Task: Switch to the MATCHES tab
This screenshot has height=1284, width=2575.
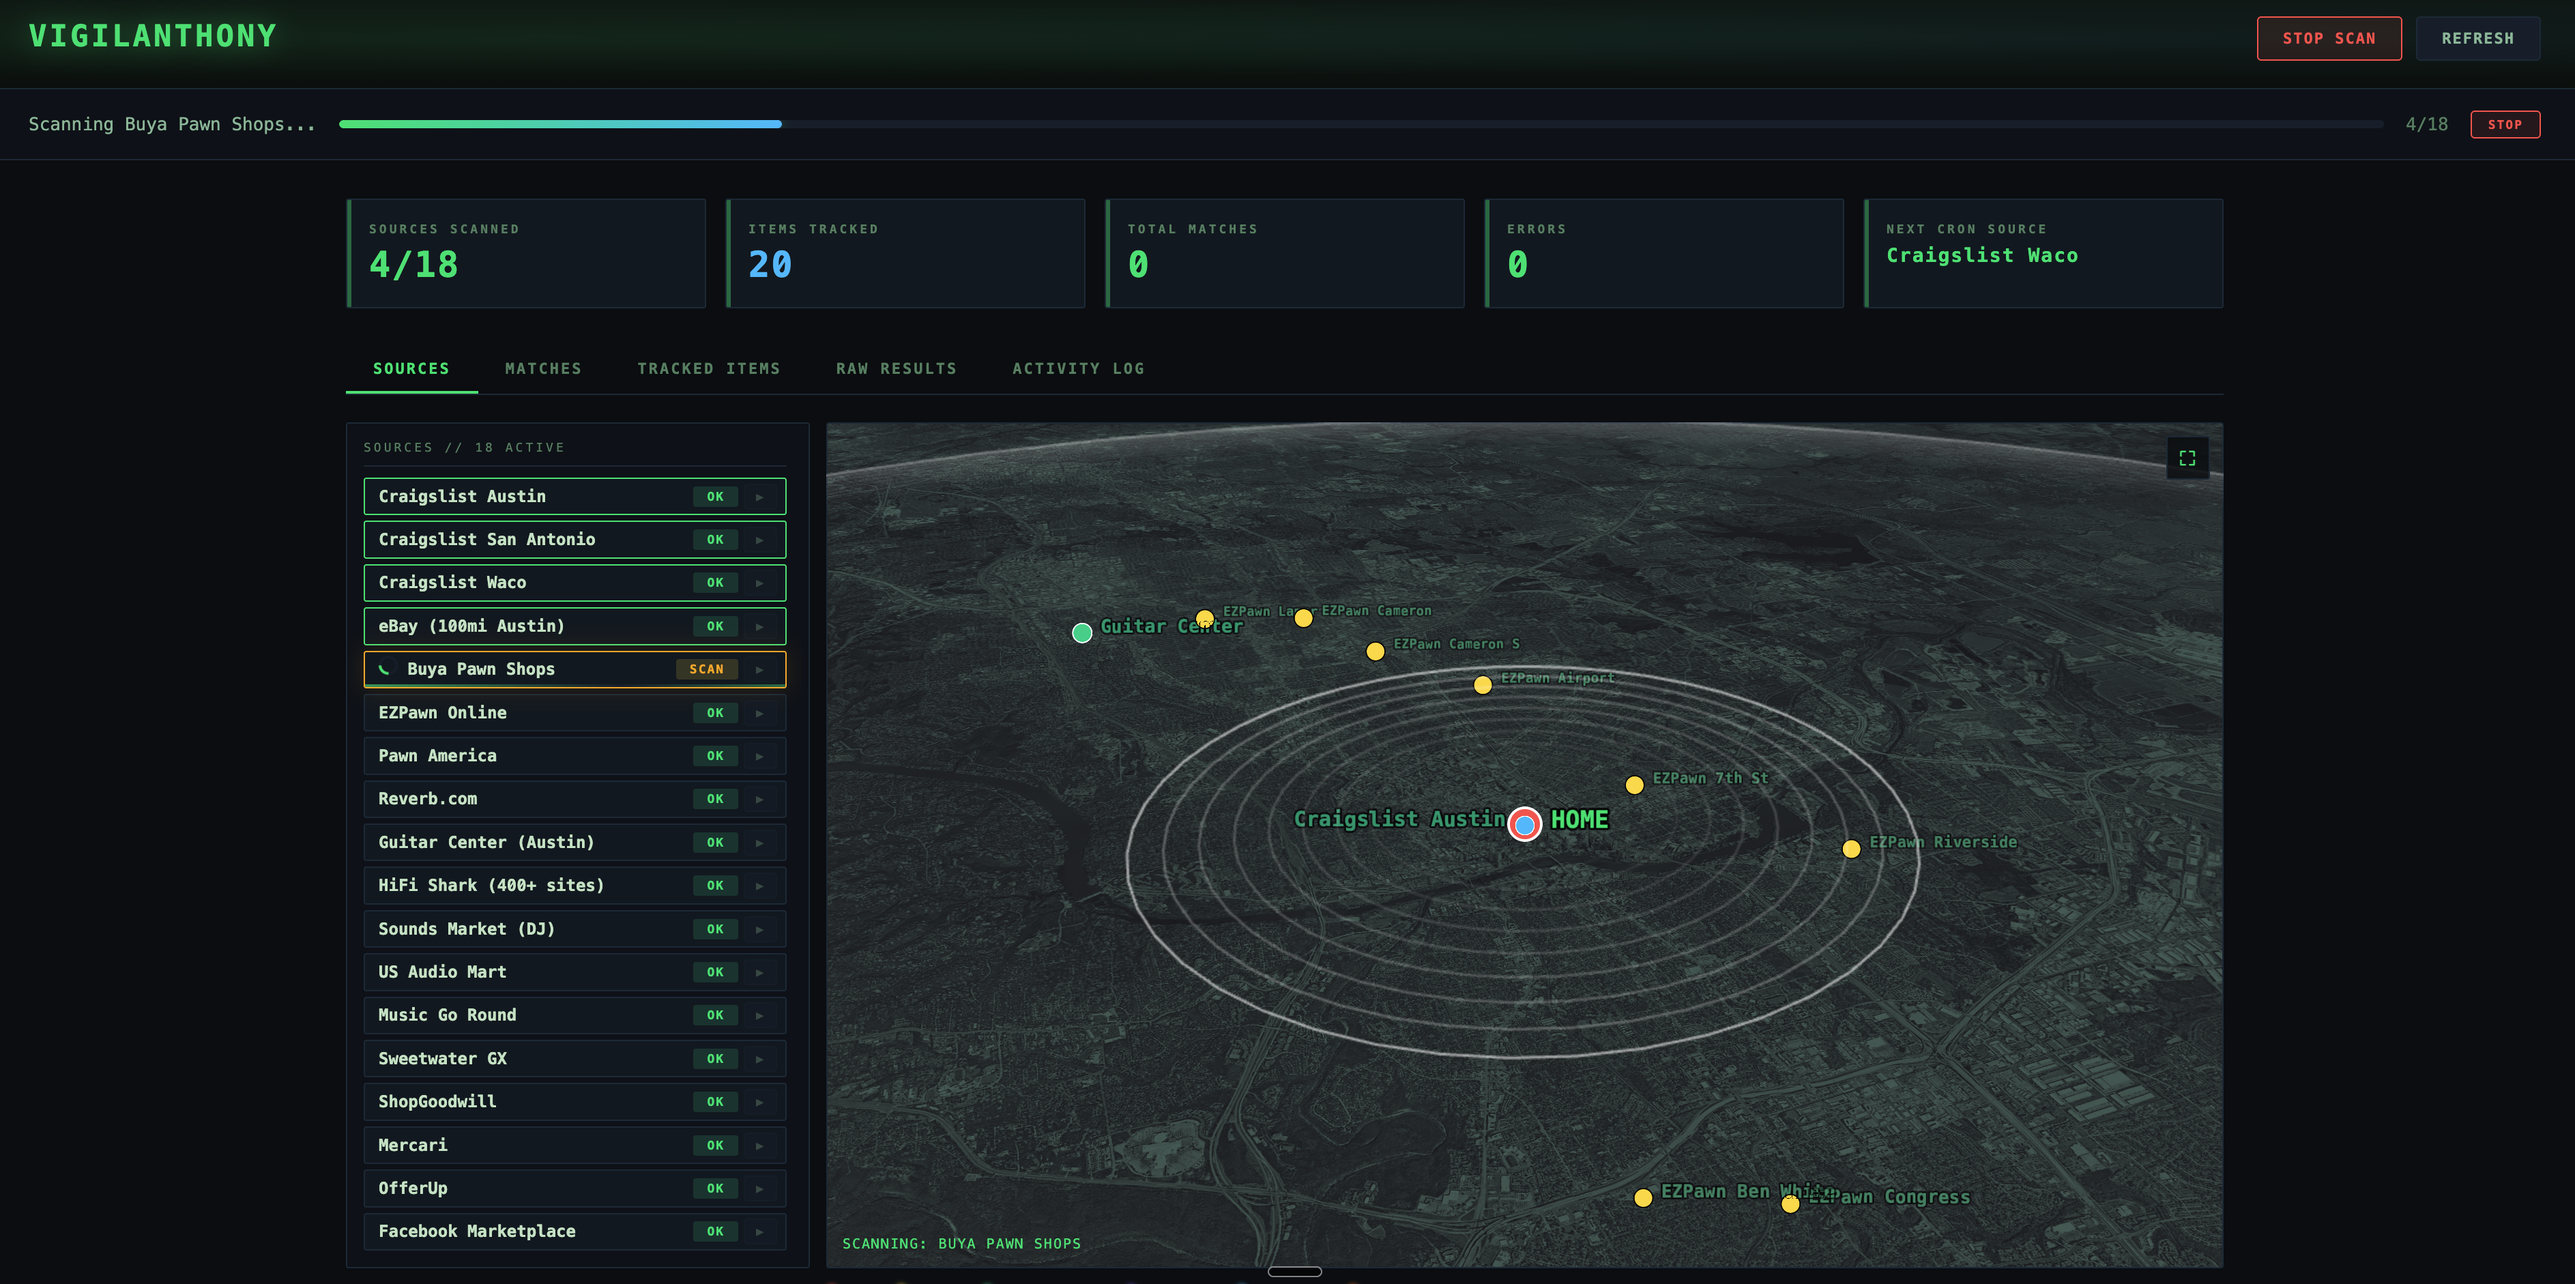Action: (543, 368)
